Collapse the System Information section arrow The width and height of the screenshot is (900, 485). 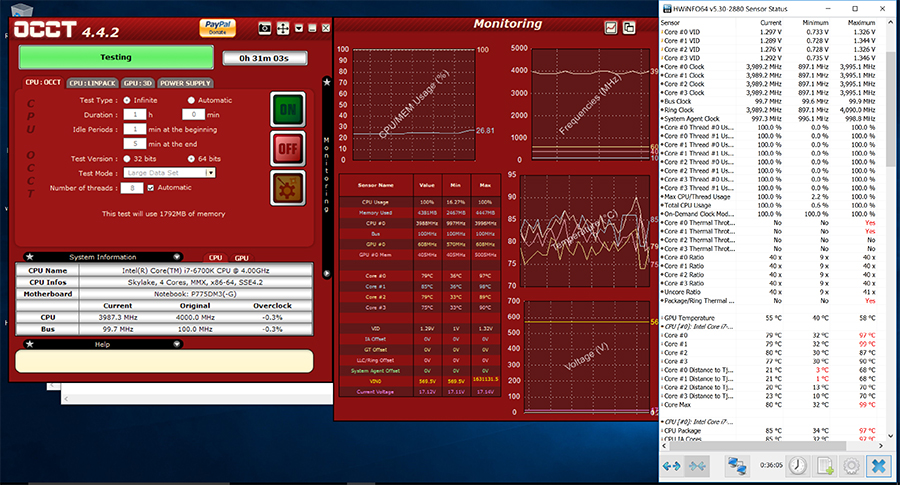[x=177, y=257]
